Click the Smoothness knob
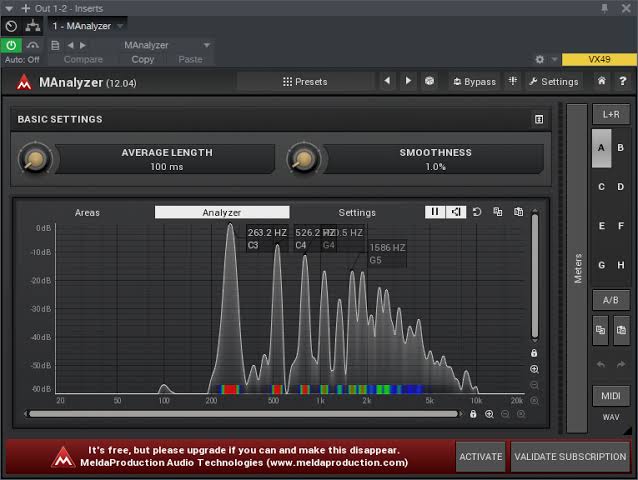638x480 pixels. point(304,159)
